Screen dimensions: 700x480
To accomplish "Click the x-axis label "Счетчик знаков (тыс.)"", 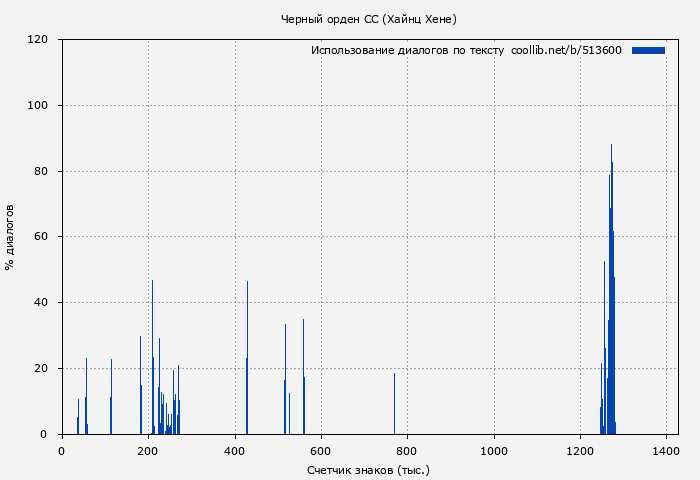I will point(368,469).
